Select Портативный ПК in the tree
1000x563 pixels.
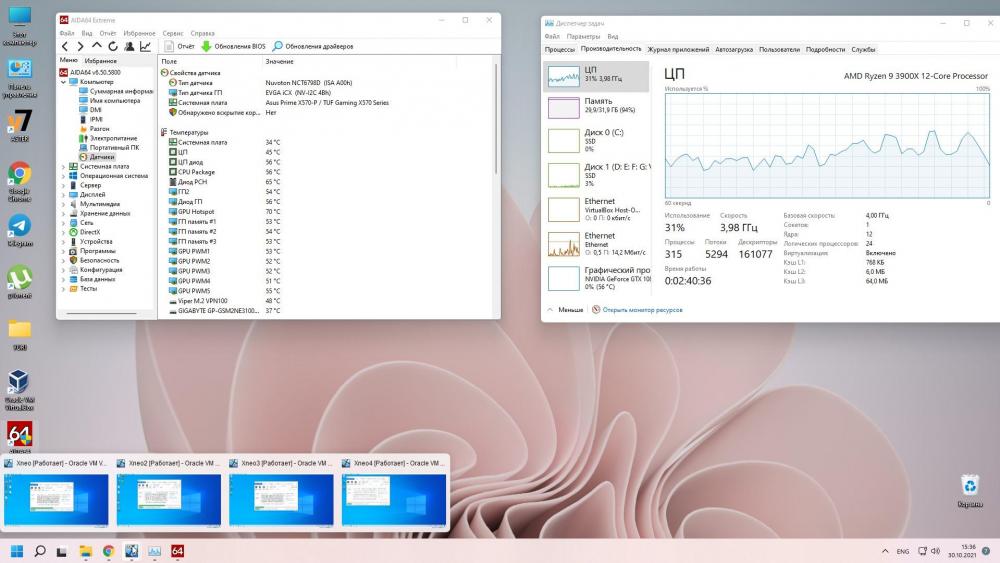coord(109,147)
